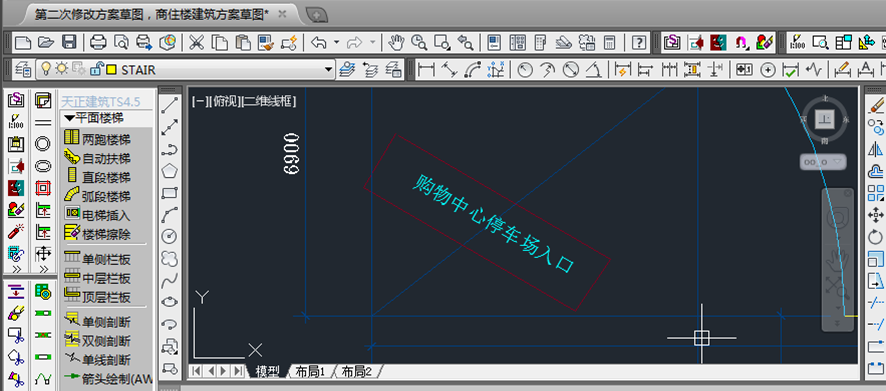The height and width of the screenshot is (391, 886).
Task: Click the Erase tool in Modify toolbar
Action: point(875,105)
